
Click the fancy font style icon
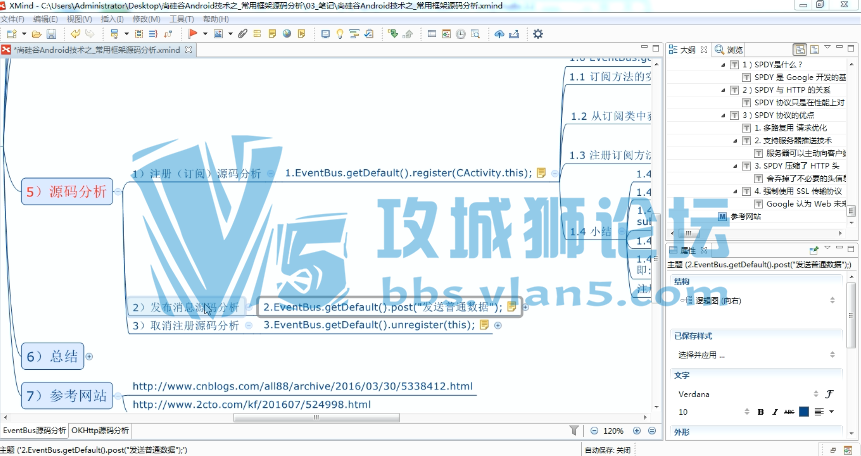tap(830, 394)
